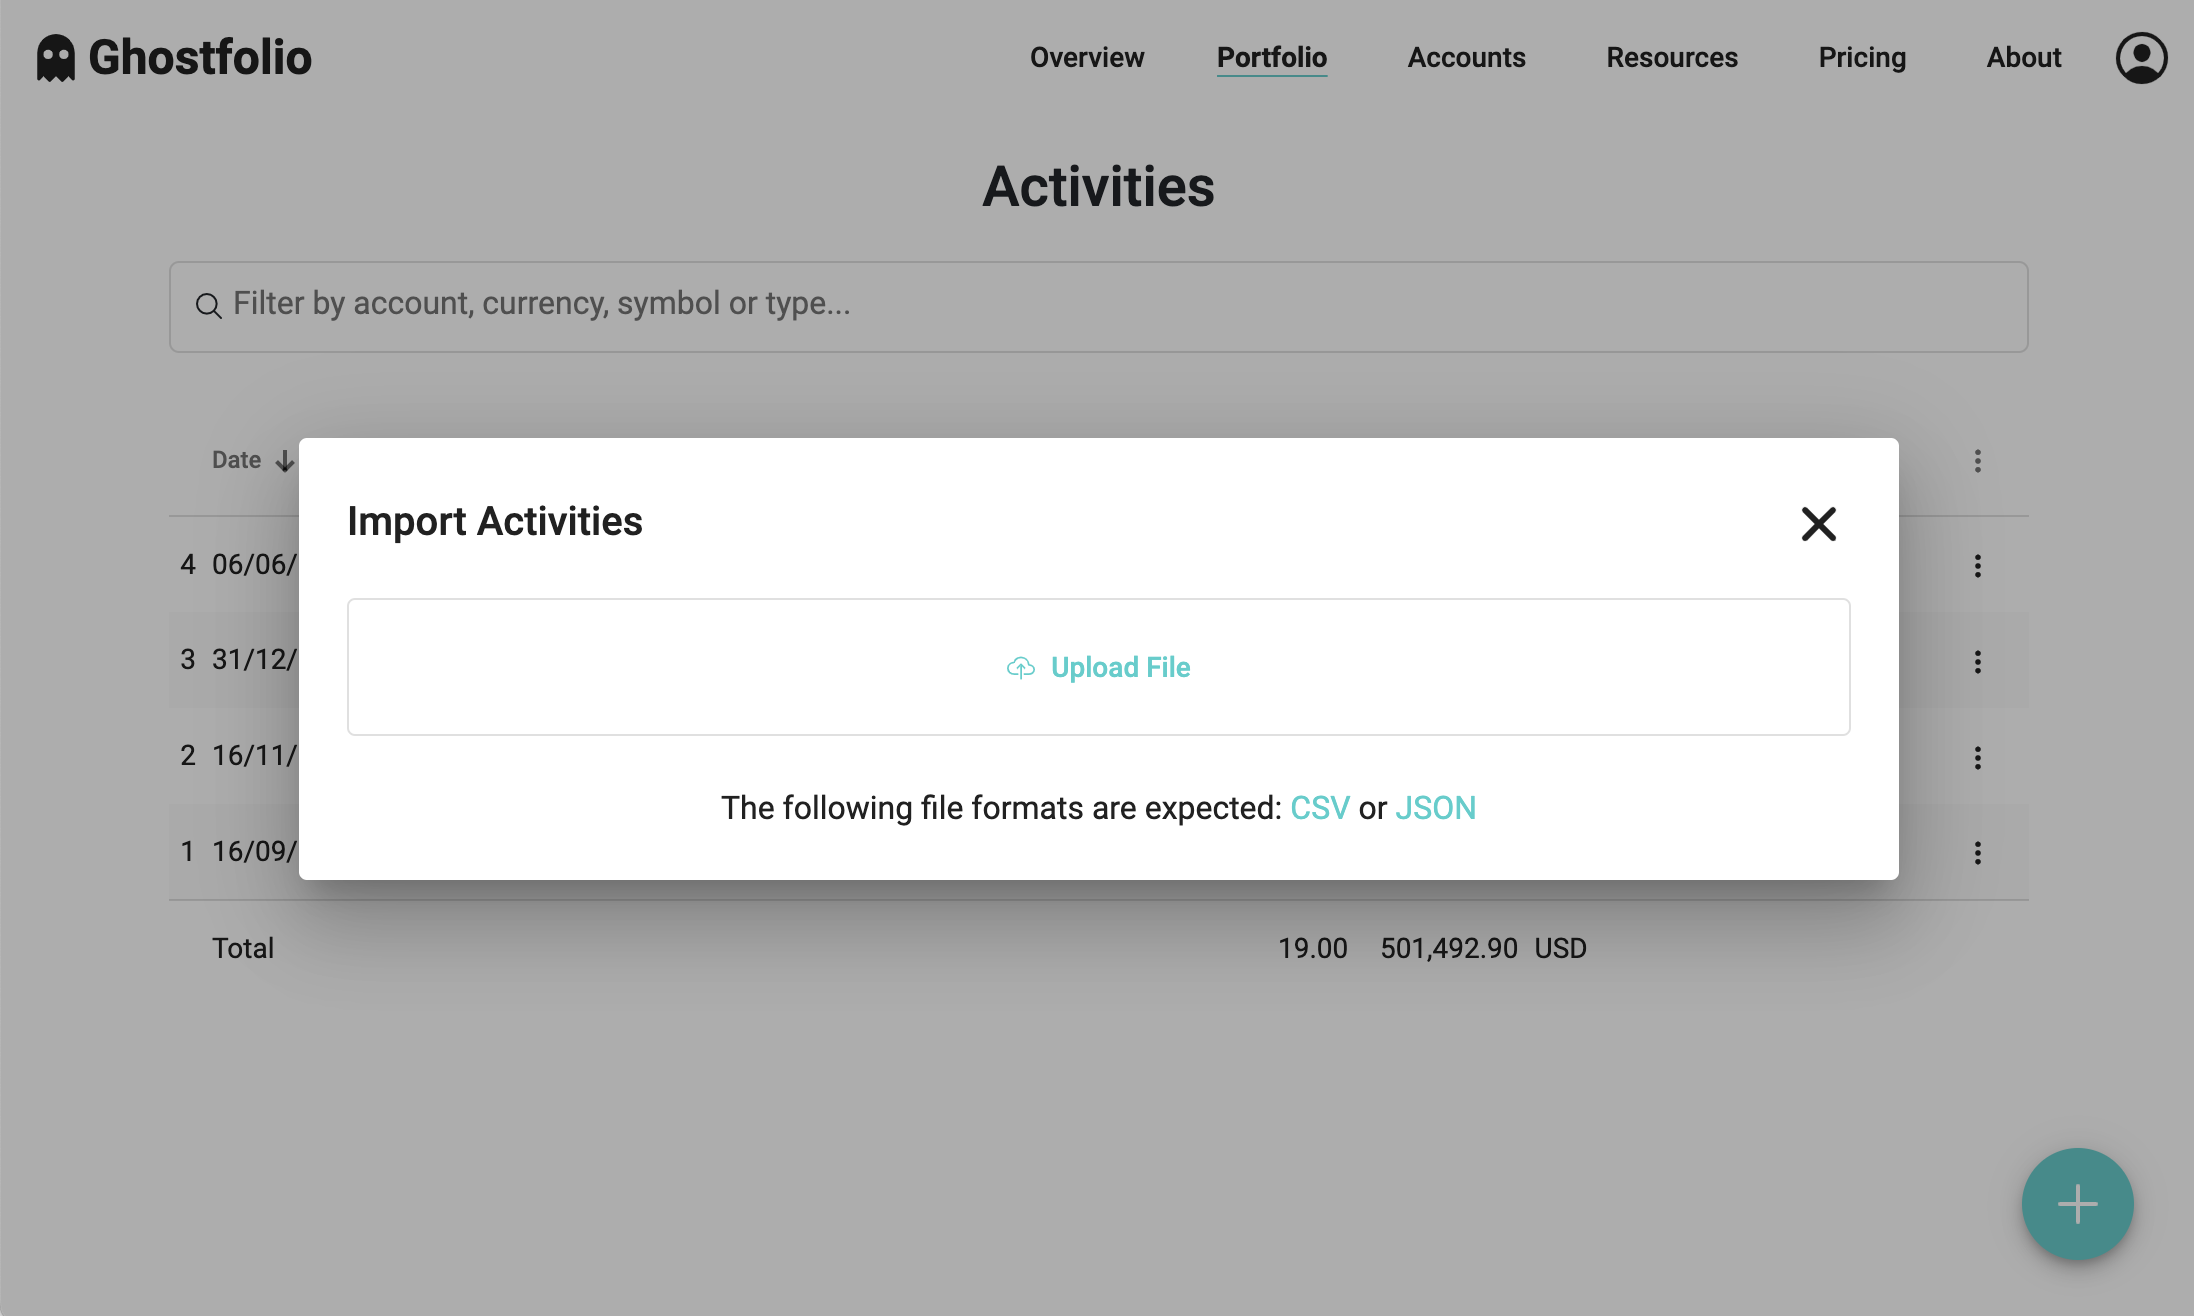
Task: Open the kebab menu on the 16/11 activity row
Action: (1978, 757)
